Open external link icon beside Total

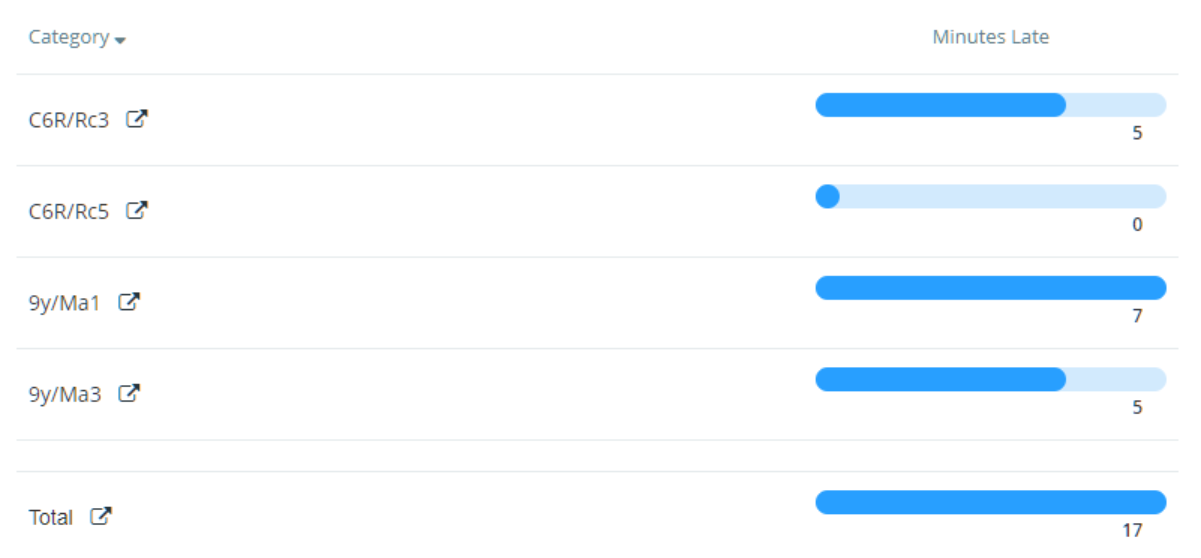[x=101, y=517]
